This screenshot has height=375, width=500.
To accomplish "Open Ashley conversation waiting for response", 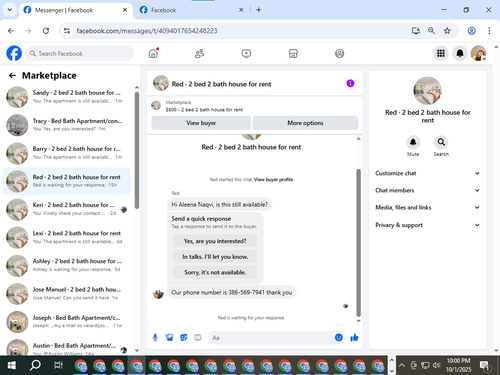I will click(67, 265).
